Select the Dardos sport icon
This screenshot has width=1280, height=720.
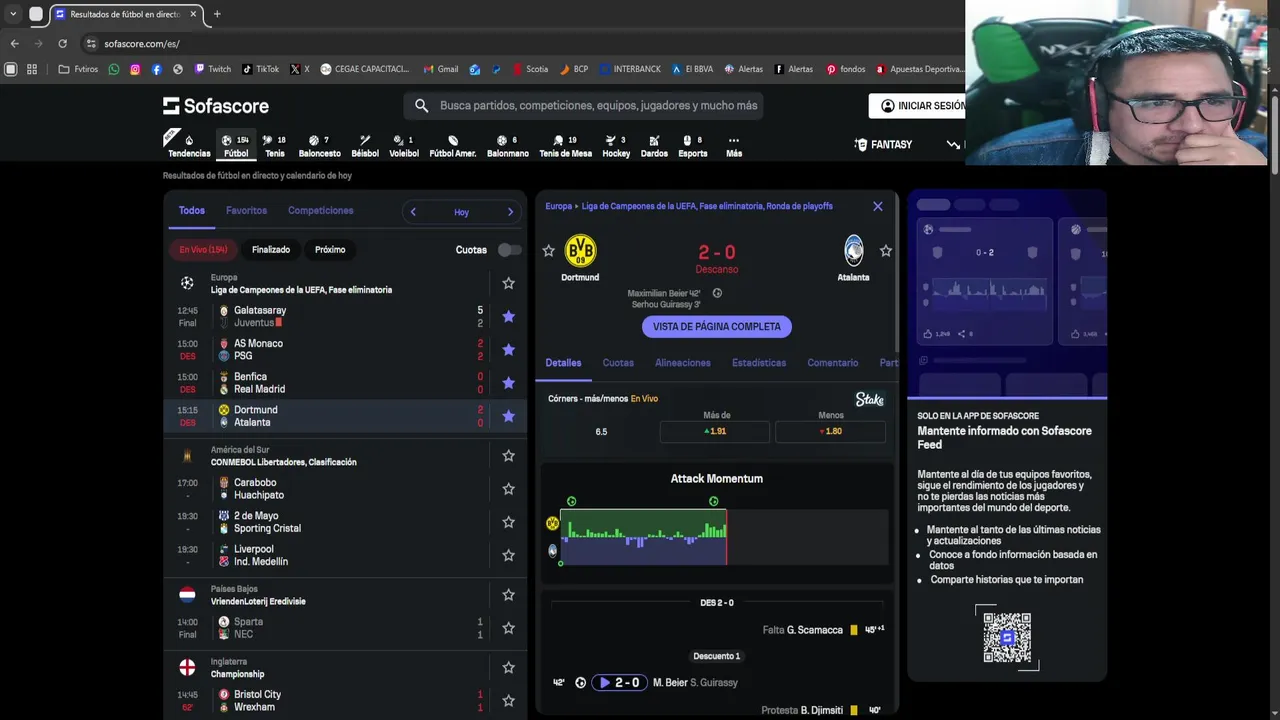[654, 145]
